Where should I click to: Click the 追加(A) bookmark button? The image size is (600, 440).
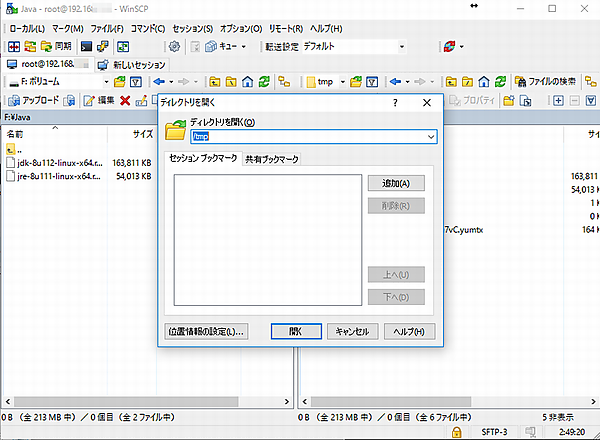click(396, 183)
